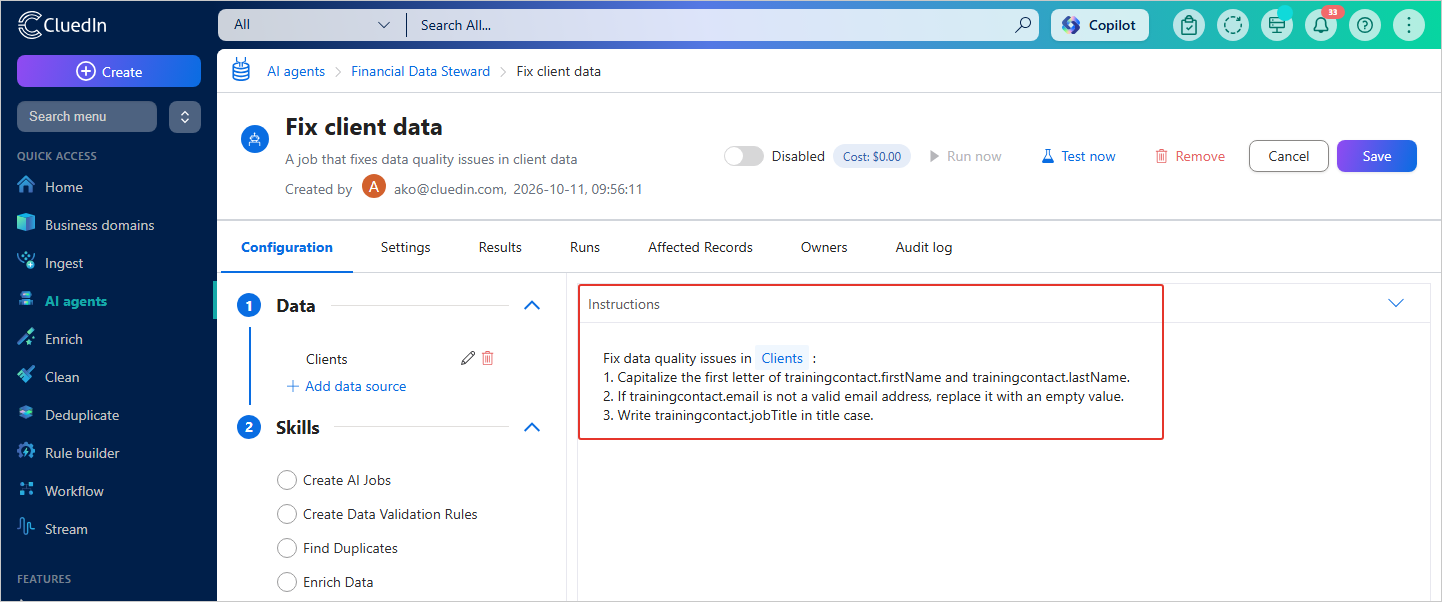The height and width of the screenshot is (602, 1442).
Task: Delete the Clients data source trash icon
Action: [488, 358]
